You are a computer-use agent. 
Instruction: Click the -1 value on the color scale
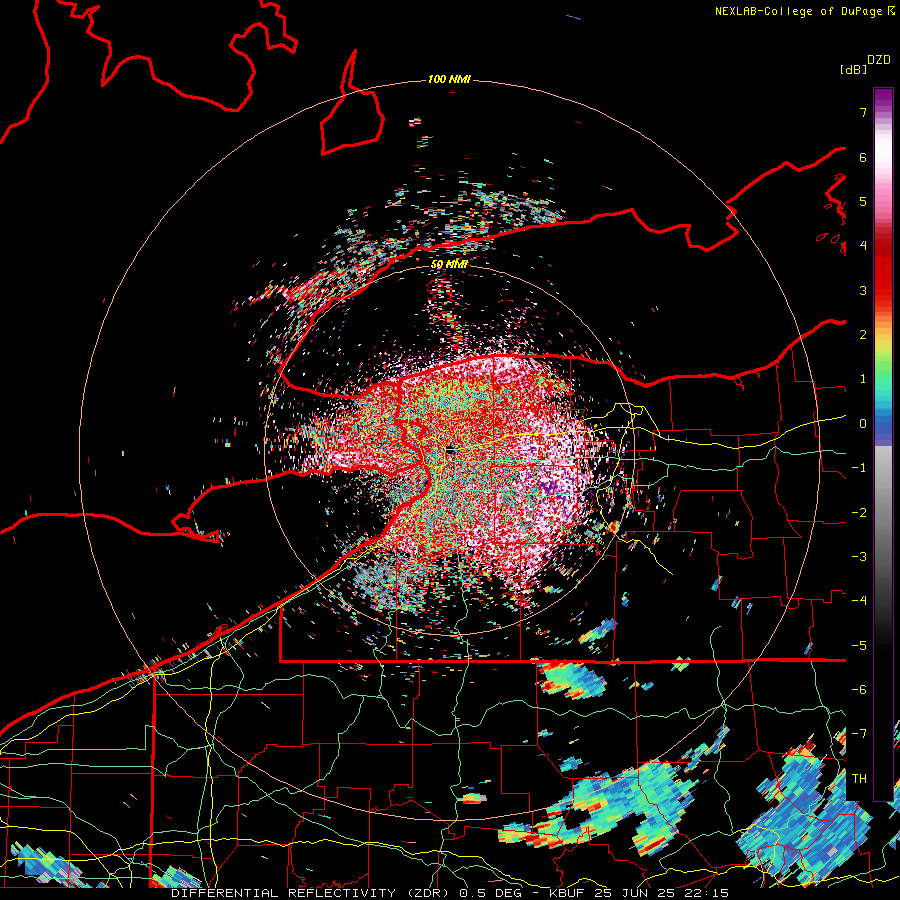859,468
